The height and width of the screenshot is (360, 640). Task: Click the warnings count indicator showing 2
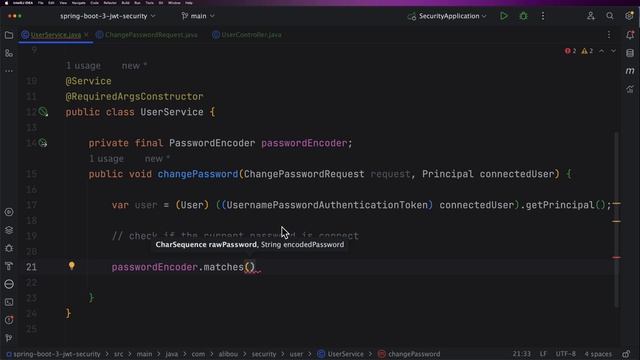click(587, 51)
